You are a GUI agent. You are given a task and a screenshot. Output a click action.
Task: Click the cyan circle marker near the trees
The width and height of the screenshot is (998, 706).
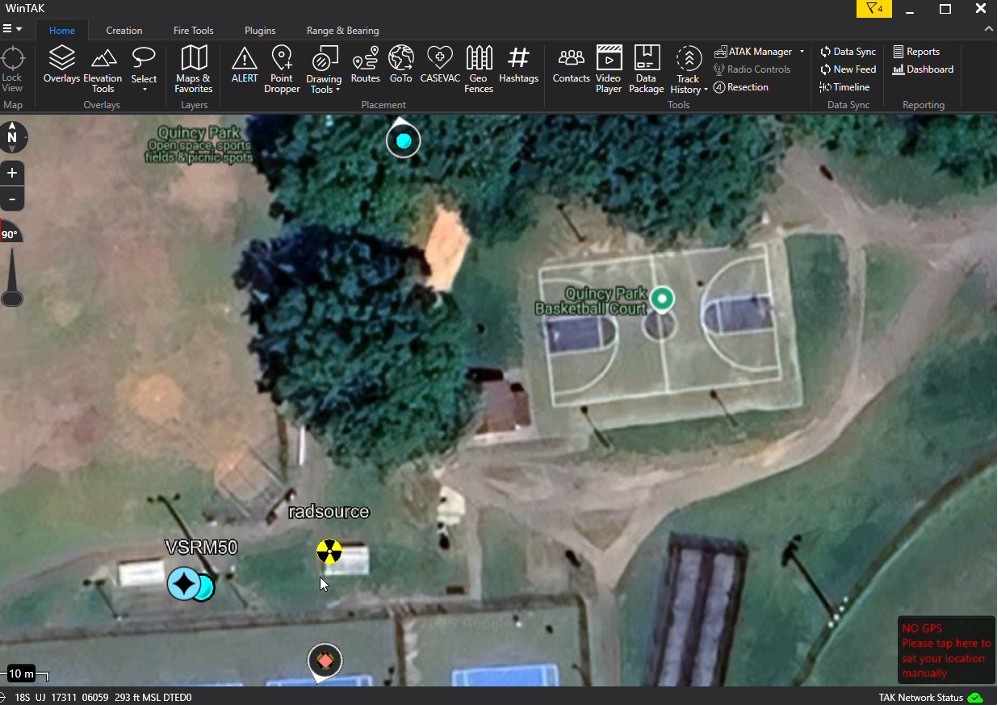(x=404, y=141)
